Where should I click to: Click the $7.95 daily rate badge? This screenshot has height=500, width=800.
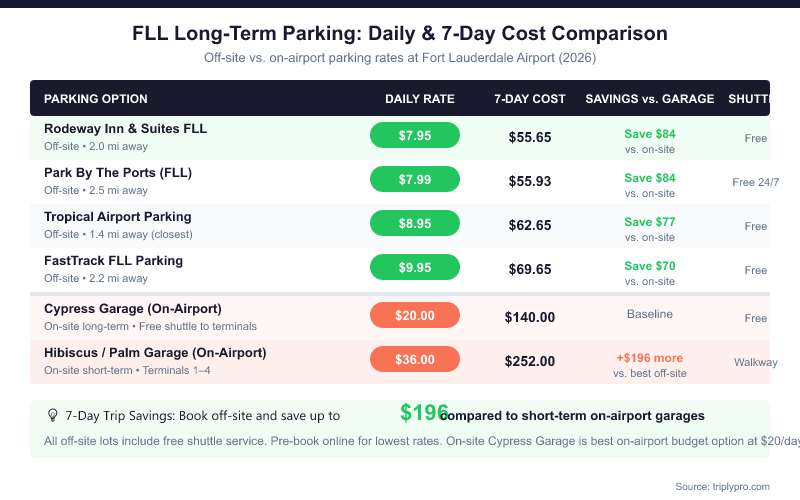click(x=415, y=135)
